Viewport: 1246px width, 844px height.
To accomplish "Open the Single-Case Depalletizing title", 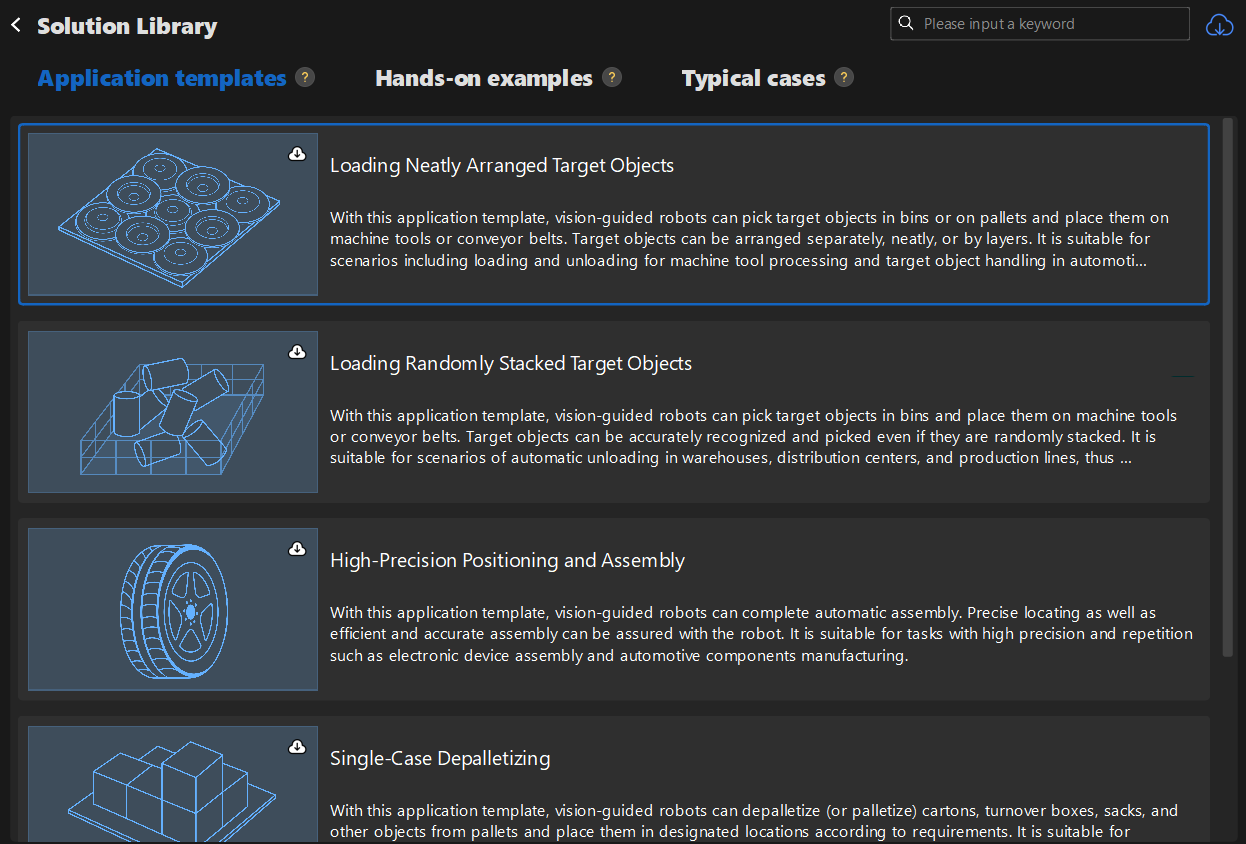I will coord(440,758).
